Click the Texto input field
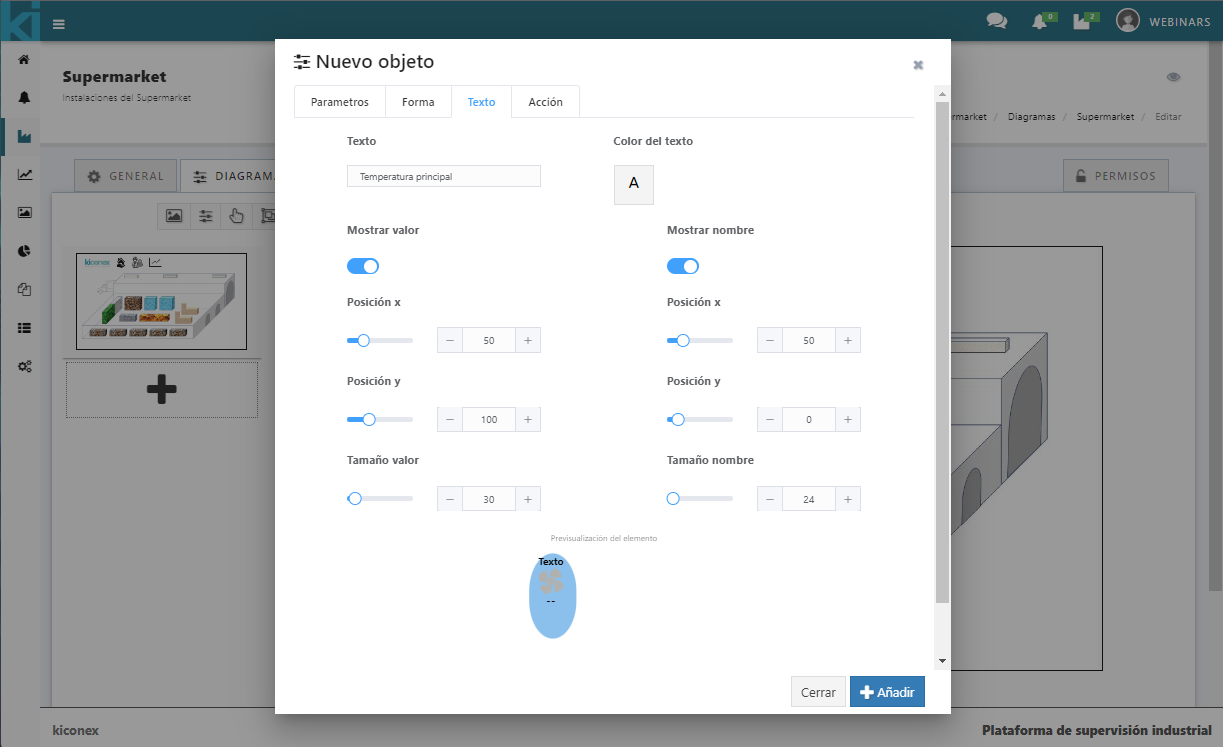The image size is (1223, 747). pyautogui.click(x=444, y=176)
